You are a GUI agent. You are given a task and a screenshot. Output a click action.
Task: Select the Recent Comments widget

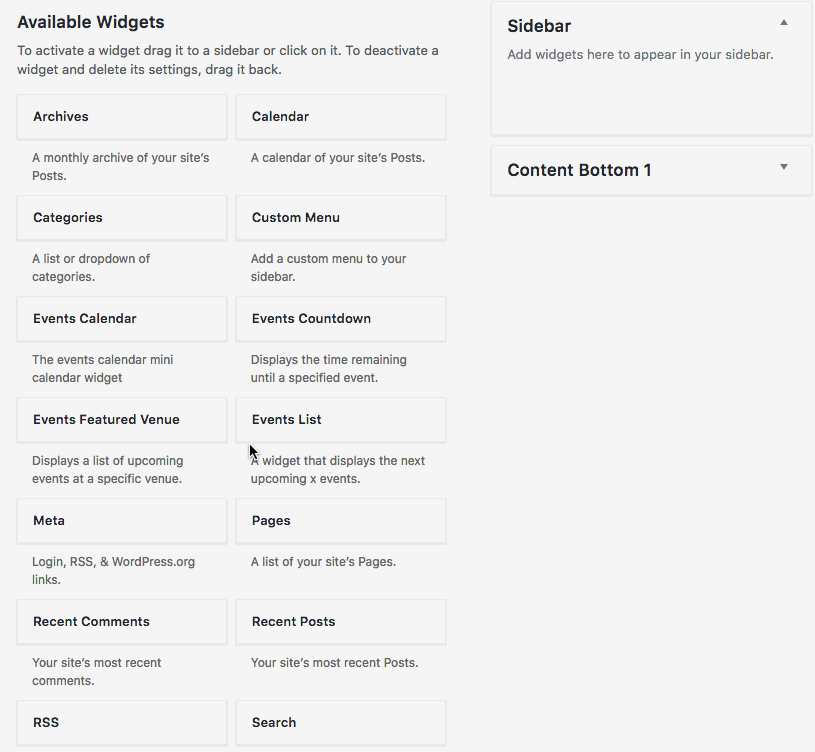[x=121, y=621]
